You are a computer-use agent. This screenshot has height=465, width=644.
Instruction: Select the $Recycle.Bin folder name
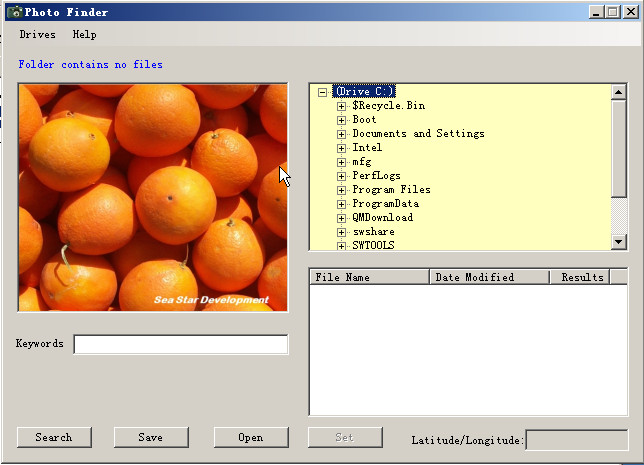pyautogui.click(x=389, y=106)
